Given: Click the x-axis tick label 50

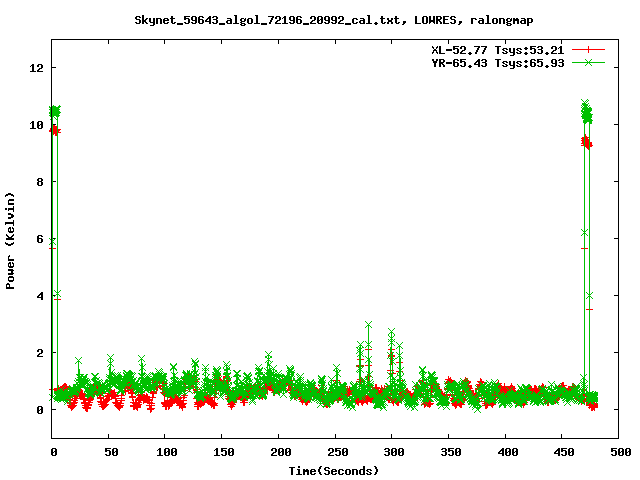Looking at the screenshot, I should pyautogui.click(x=110, y=452).
